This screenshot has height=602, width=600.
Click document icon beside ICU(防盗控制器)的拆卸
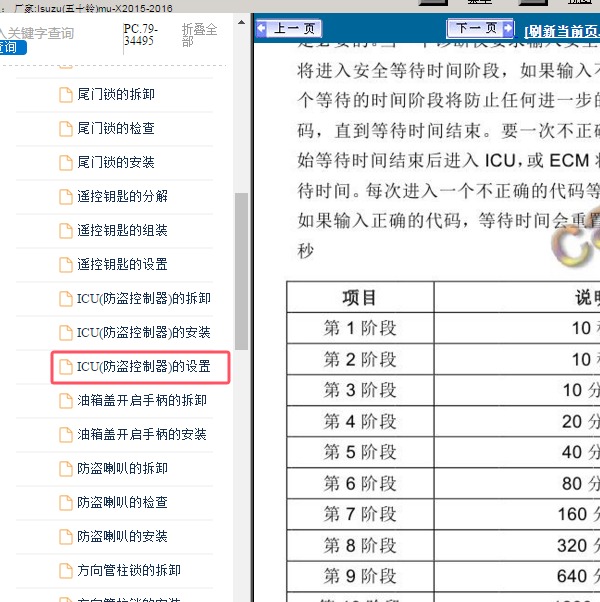click(66, 299)
